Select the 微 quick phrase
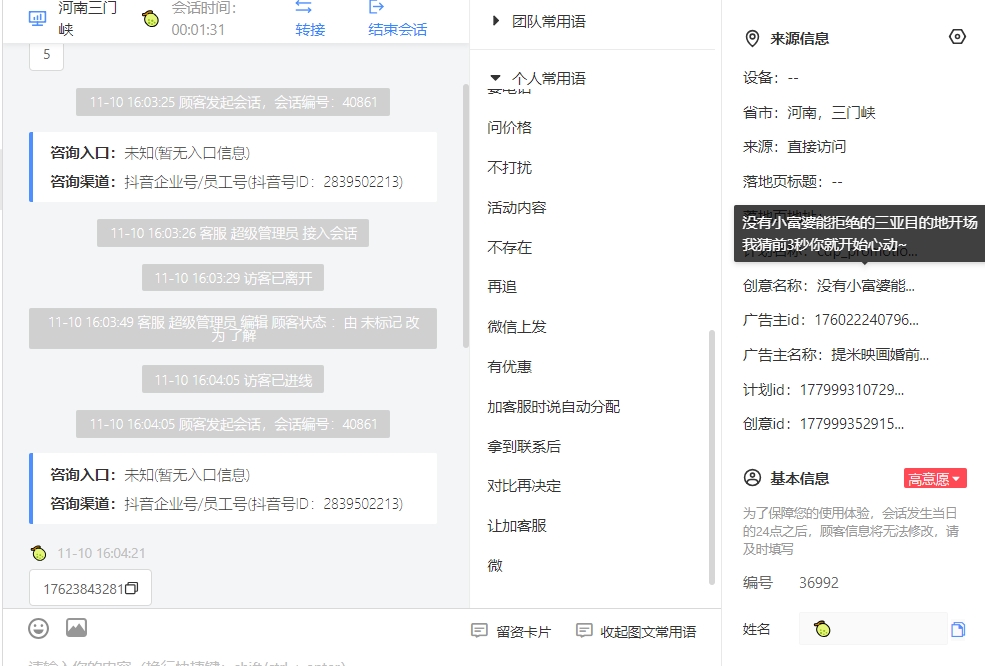Image resolution: width=985 pixels, height=666 pixels. [x=495, y=565]
